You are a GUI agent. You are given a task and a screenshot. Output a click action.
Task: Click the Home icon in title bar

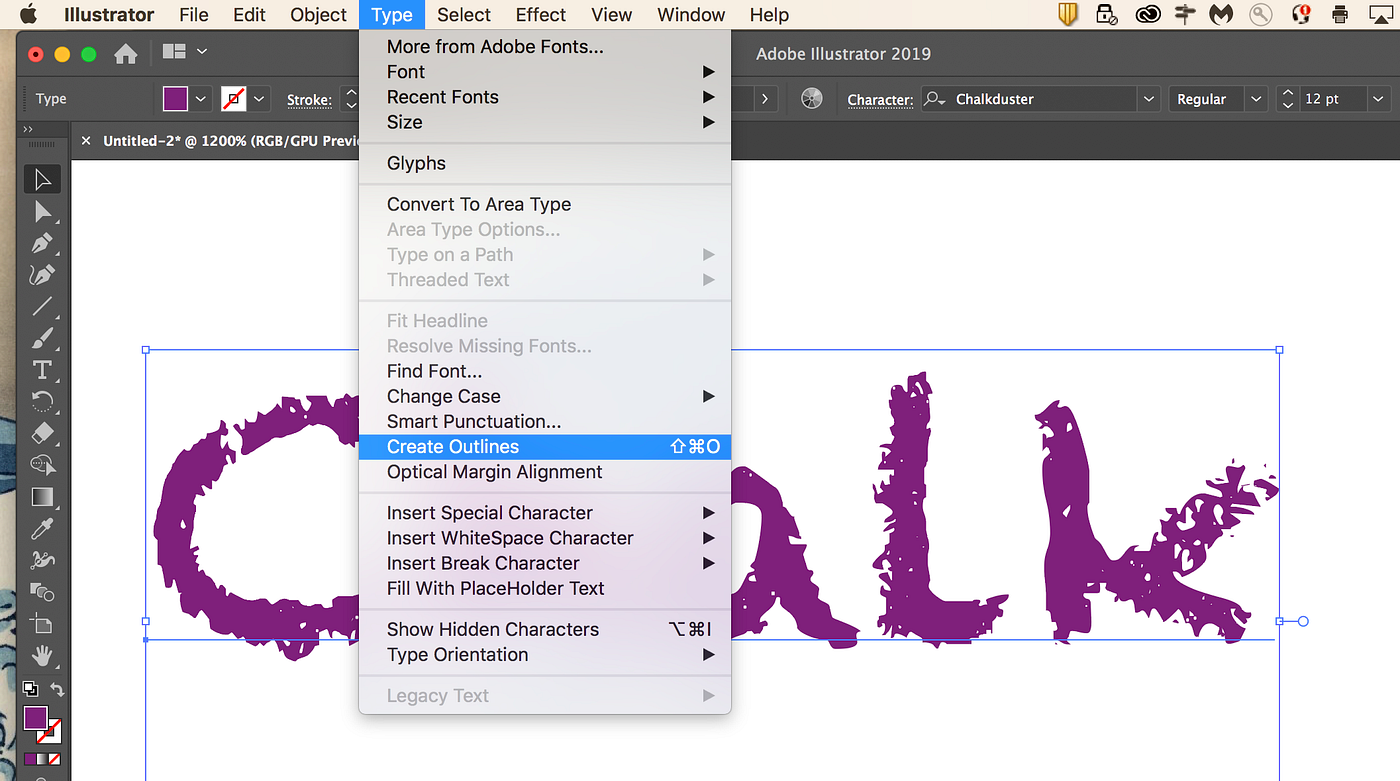125,54
